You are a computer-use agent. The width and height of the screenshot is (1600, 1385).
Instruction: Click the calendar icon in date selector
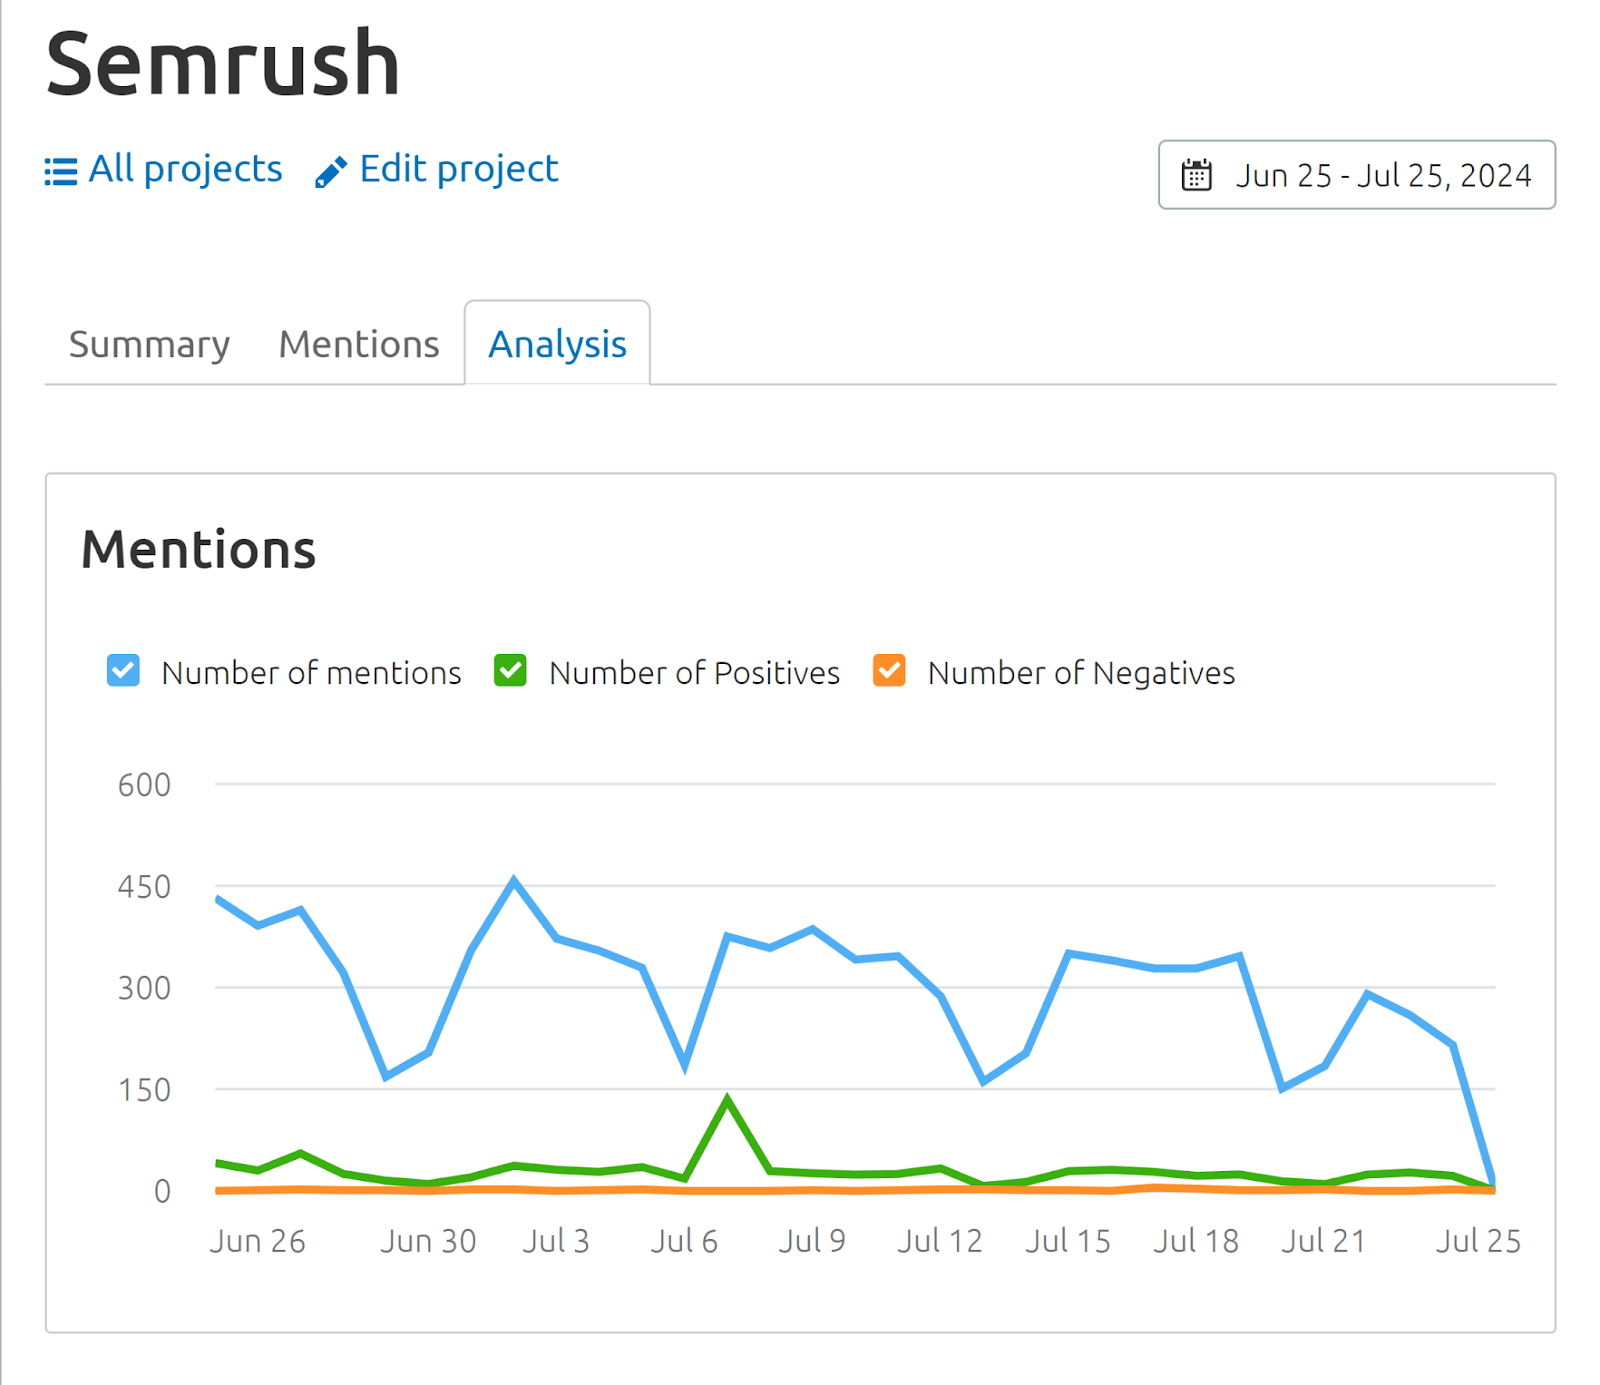tap(1196, 175)
